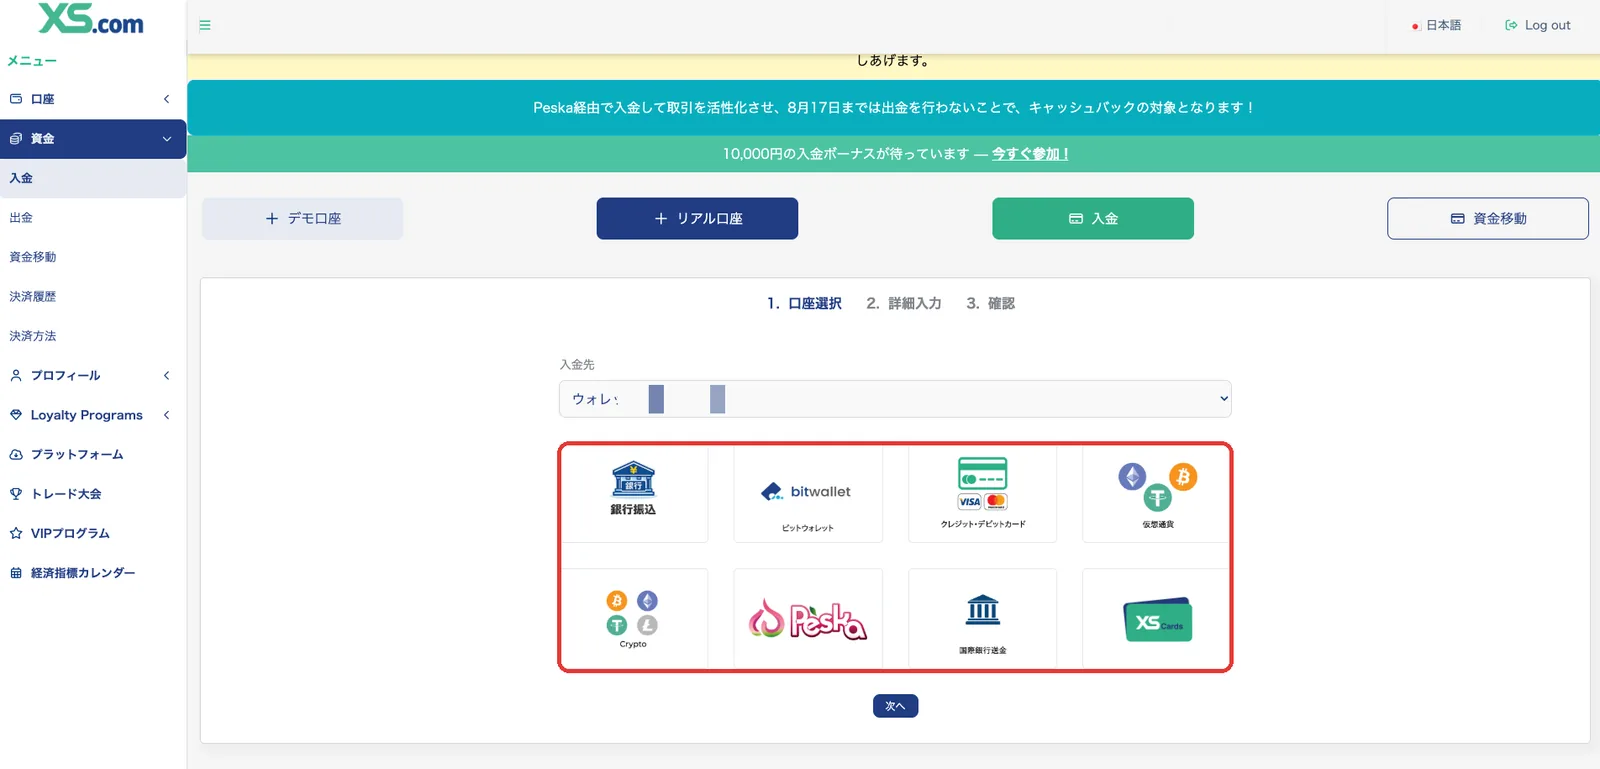Choose Peska as deposit method
Image resolution: width=1600 pixels, height=769 pixels.
click(x=808, y=618)
